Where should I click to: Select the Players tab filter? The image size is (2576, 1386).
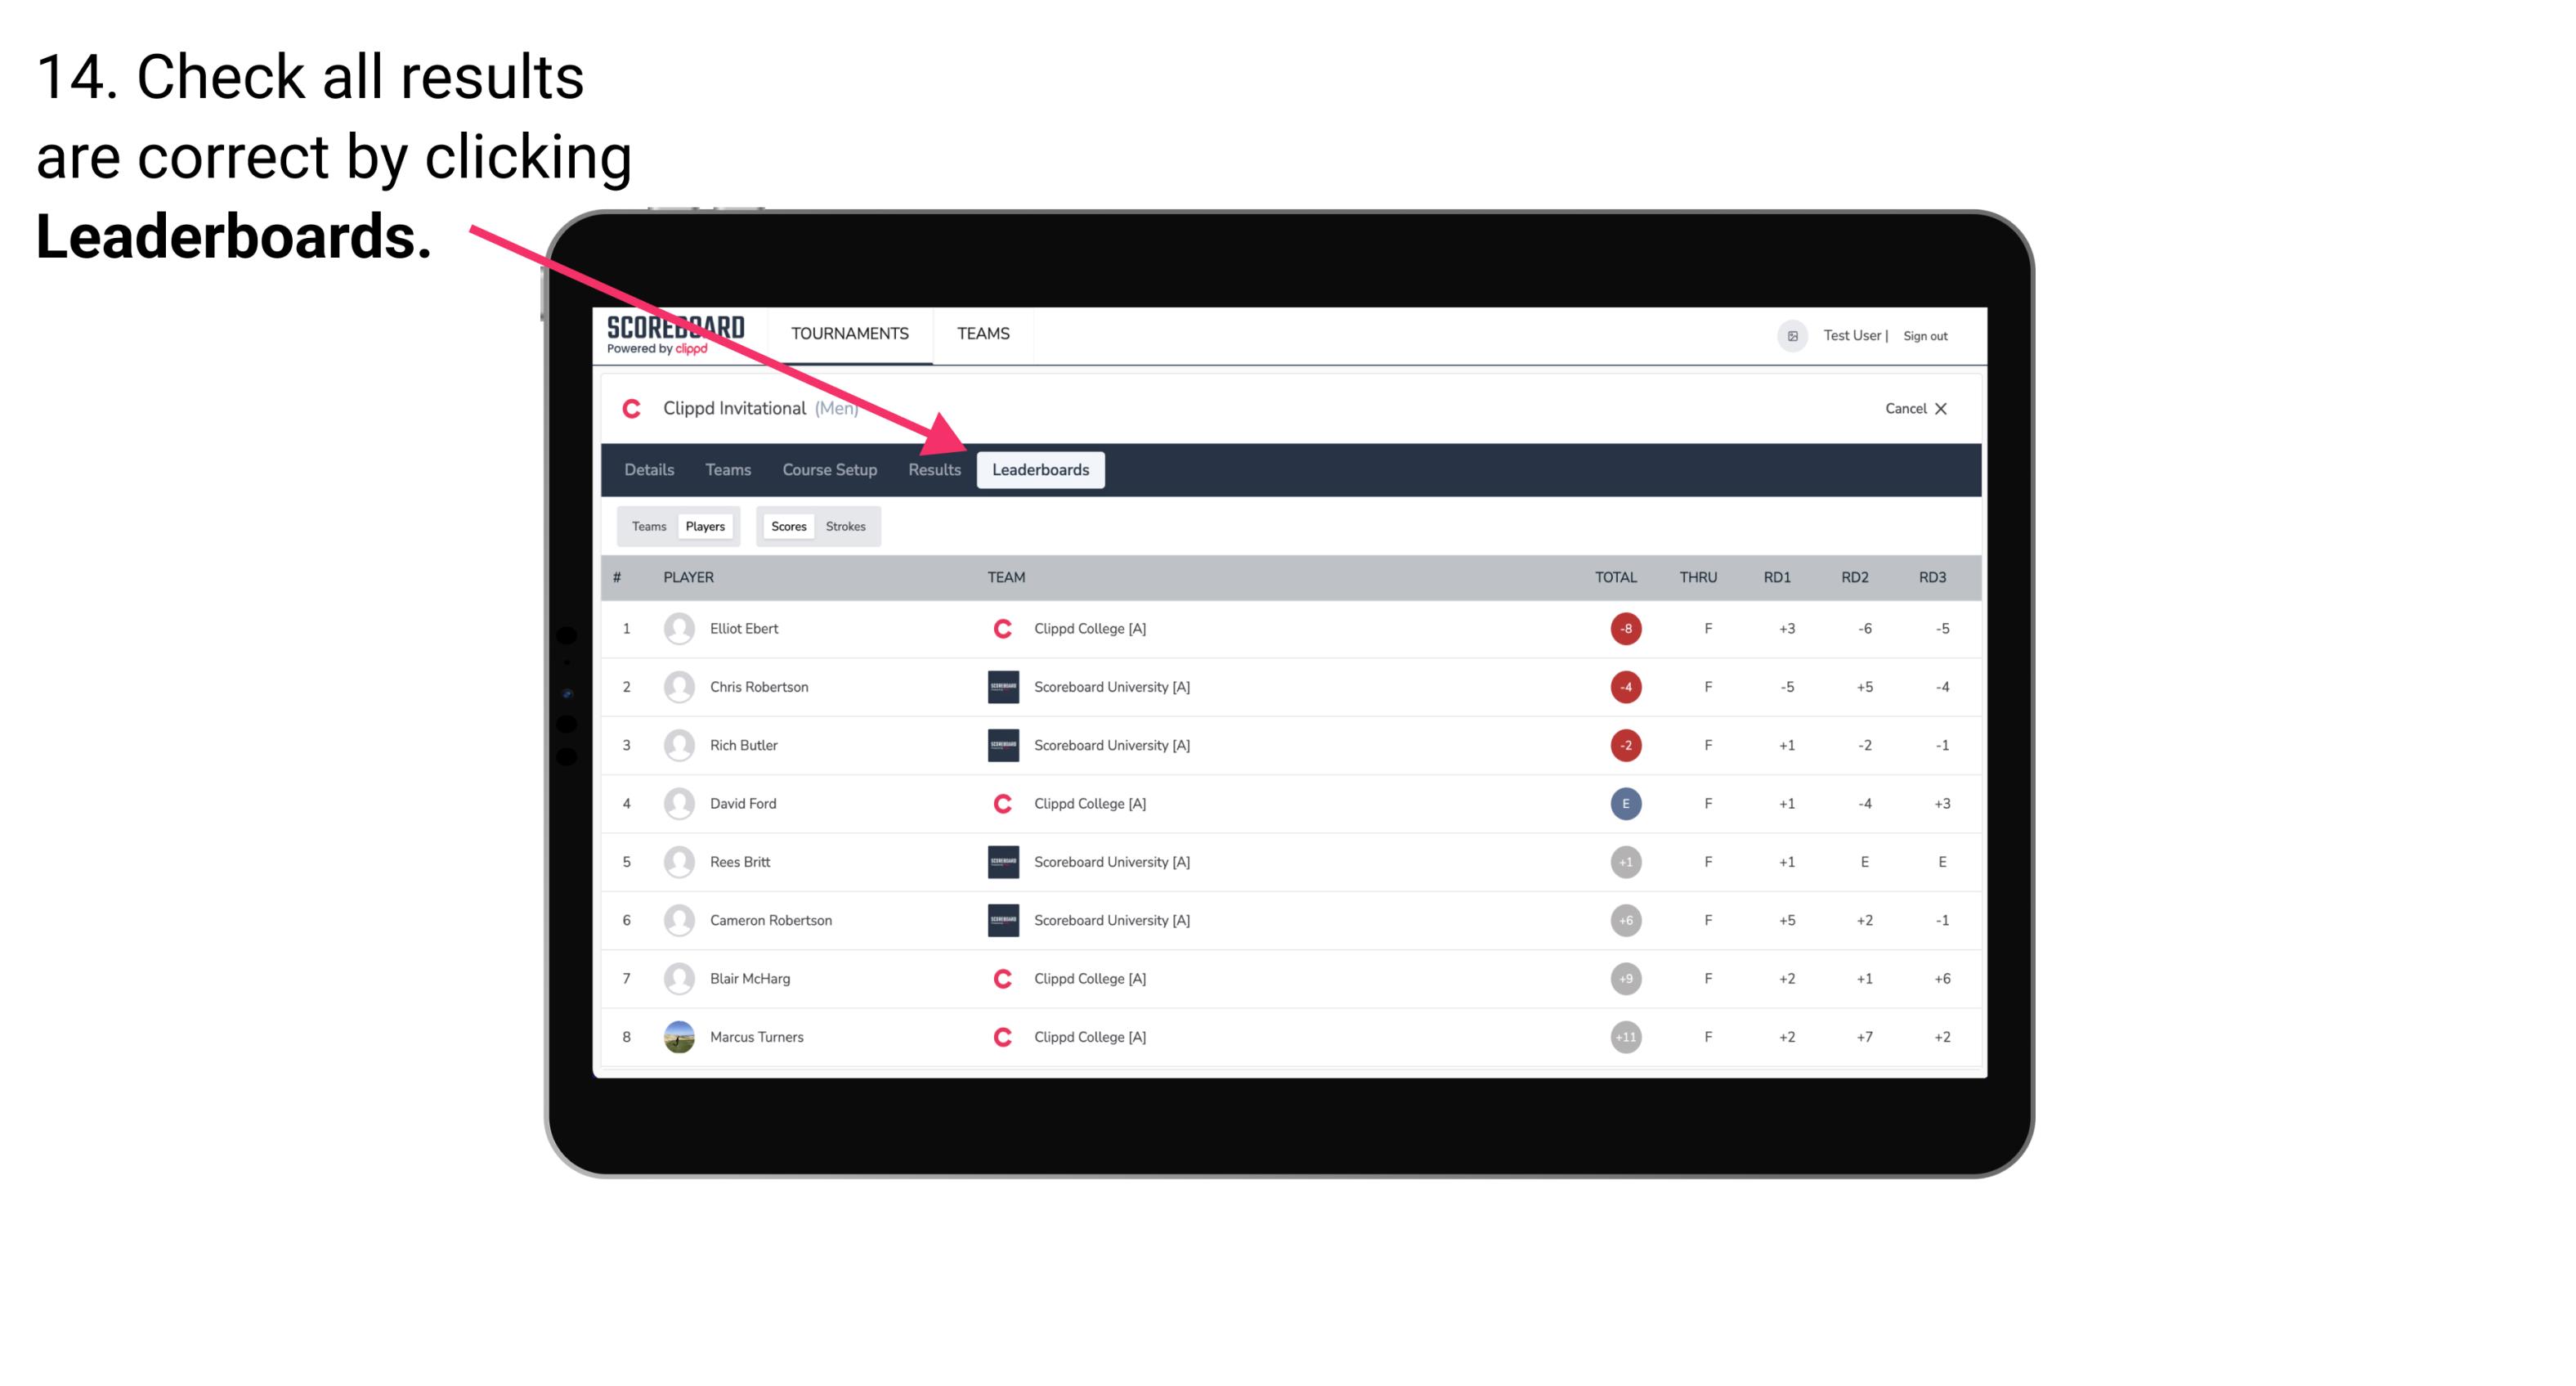click(705, 526)
